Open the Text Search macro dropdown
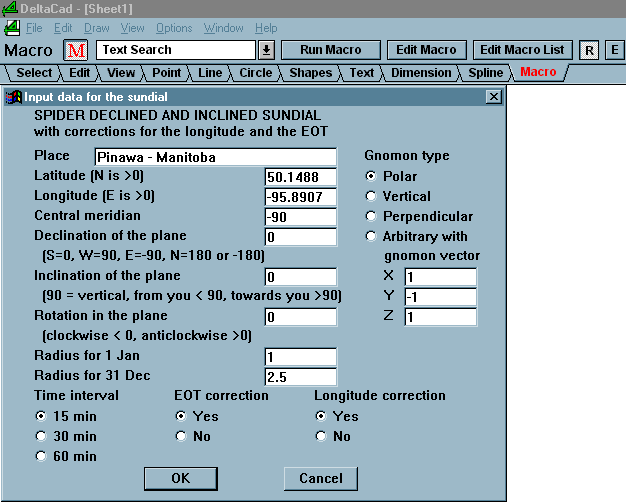626x502 pixels. [x=266, y=50]
